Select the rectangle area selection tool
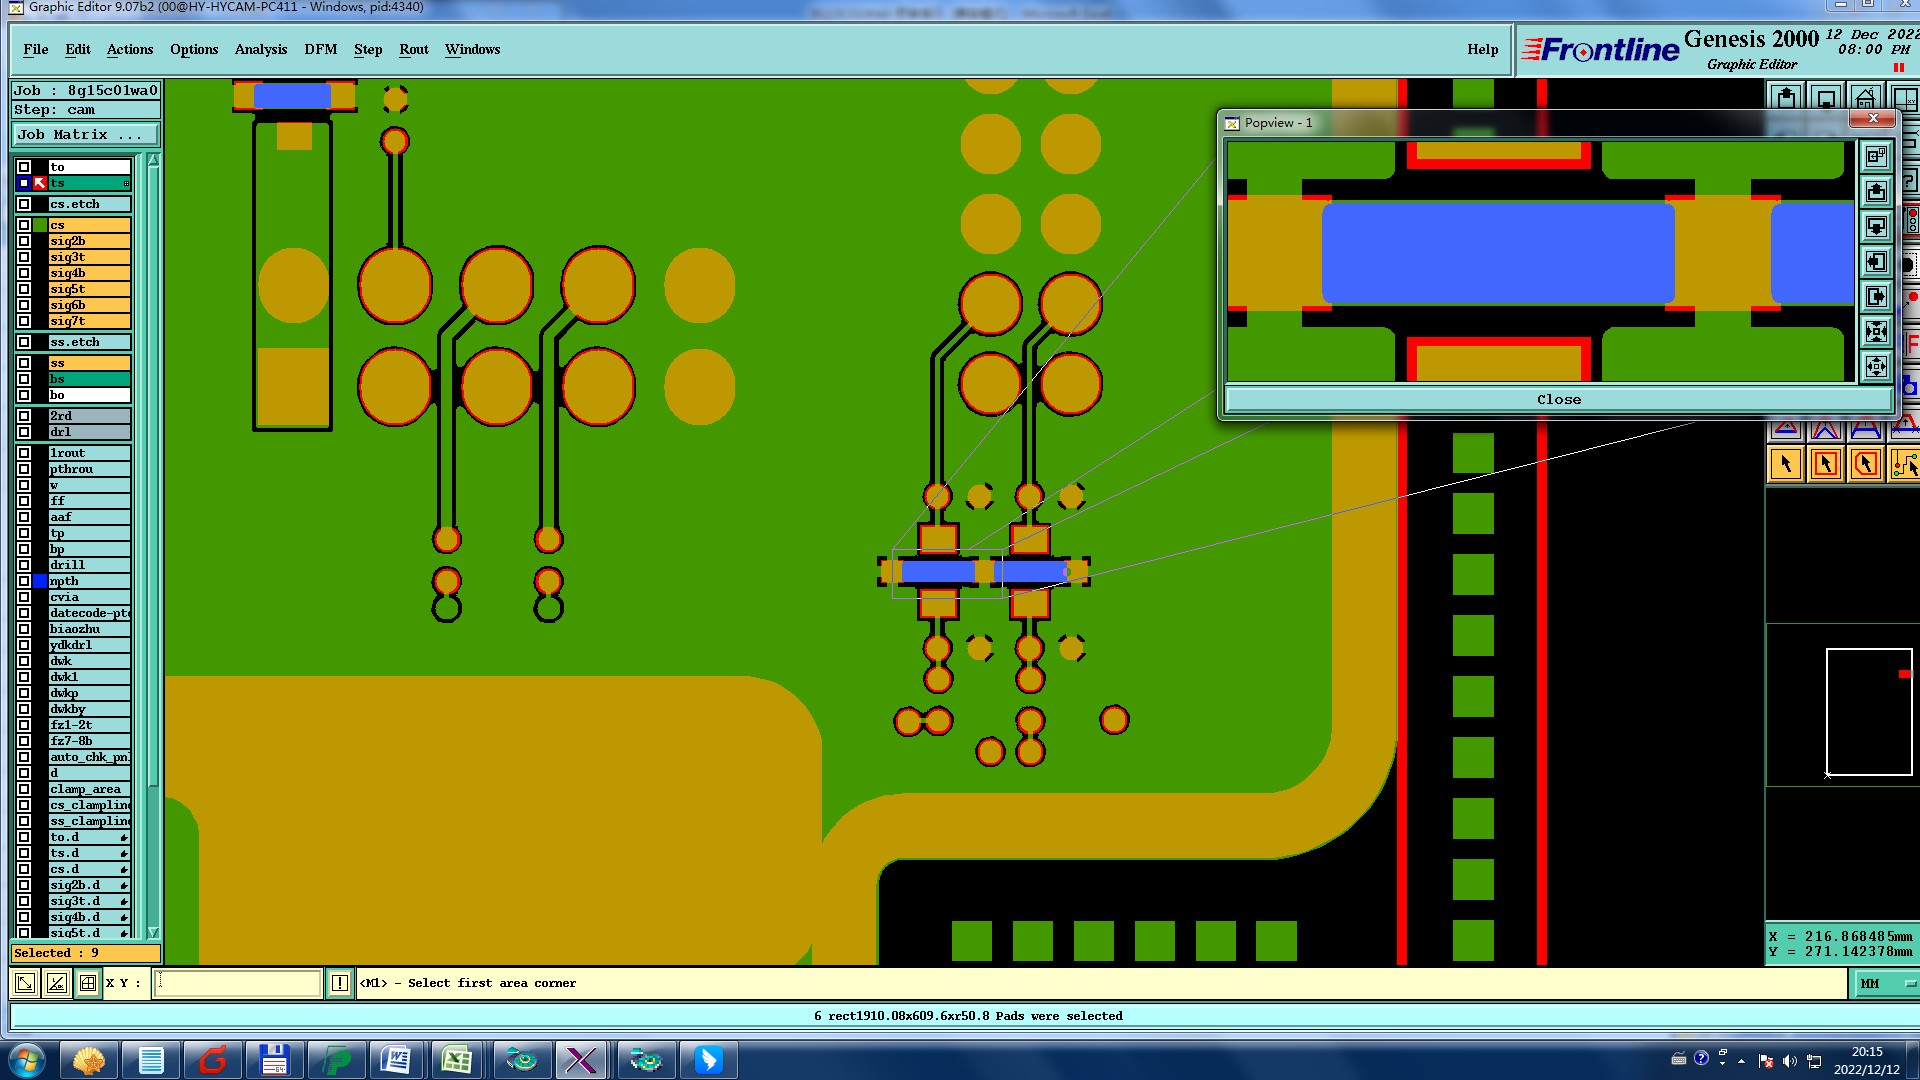Image resolution: width=1920 pixels, height=1080 pixels. 1826,464
